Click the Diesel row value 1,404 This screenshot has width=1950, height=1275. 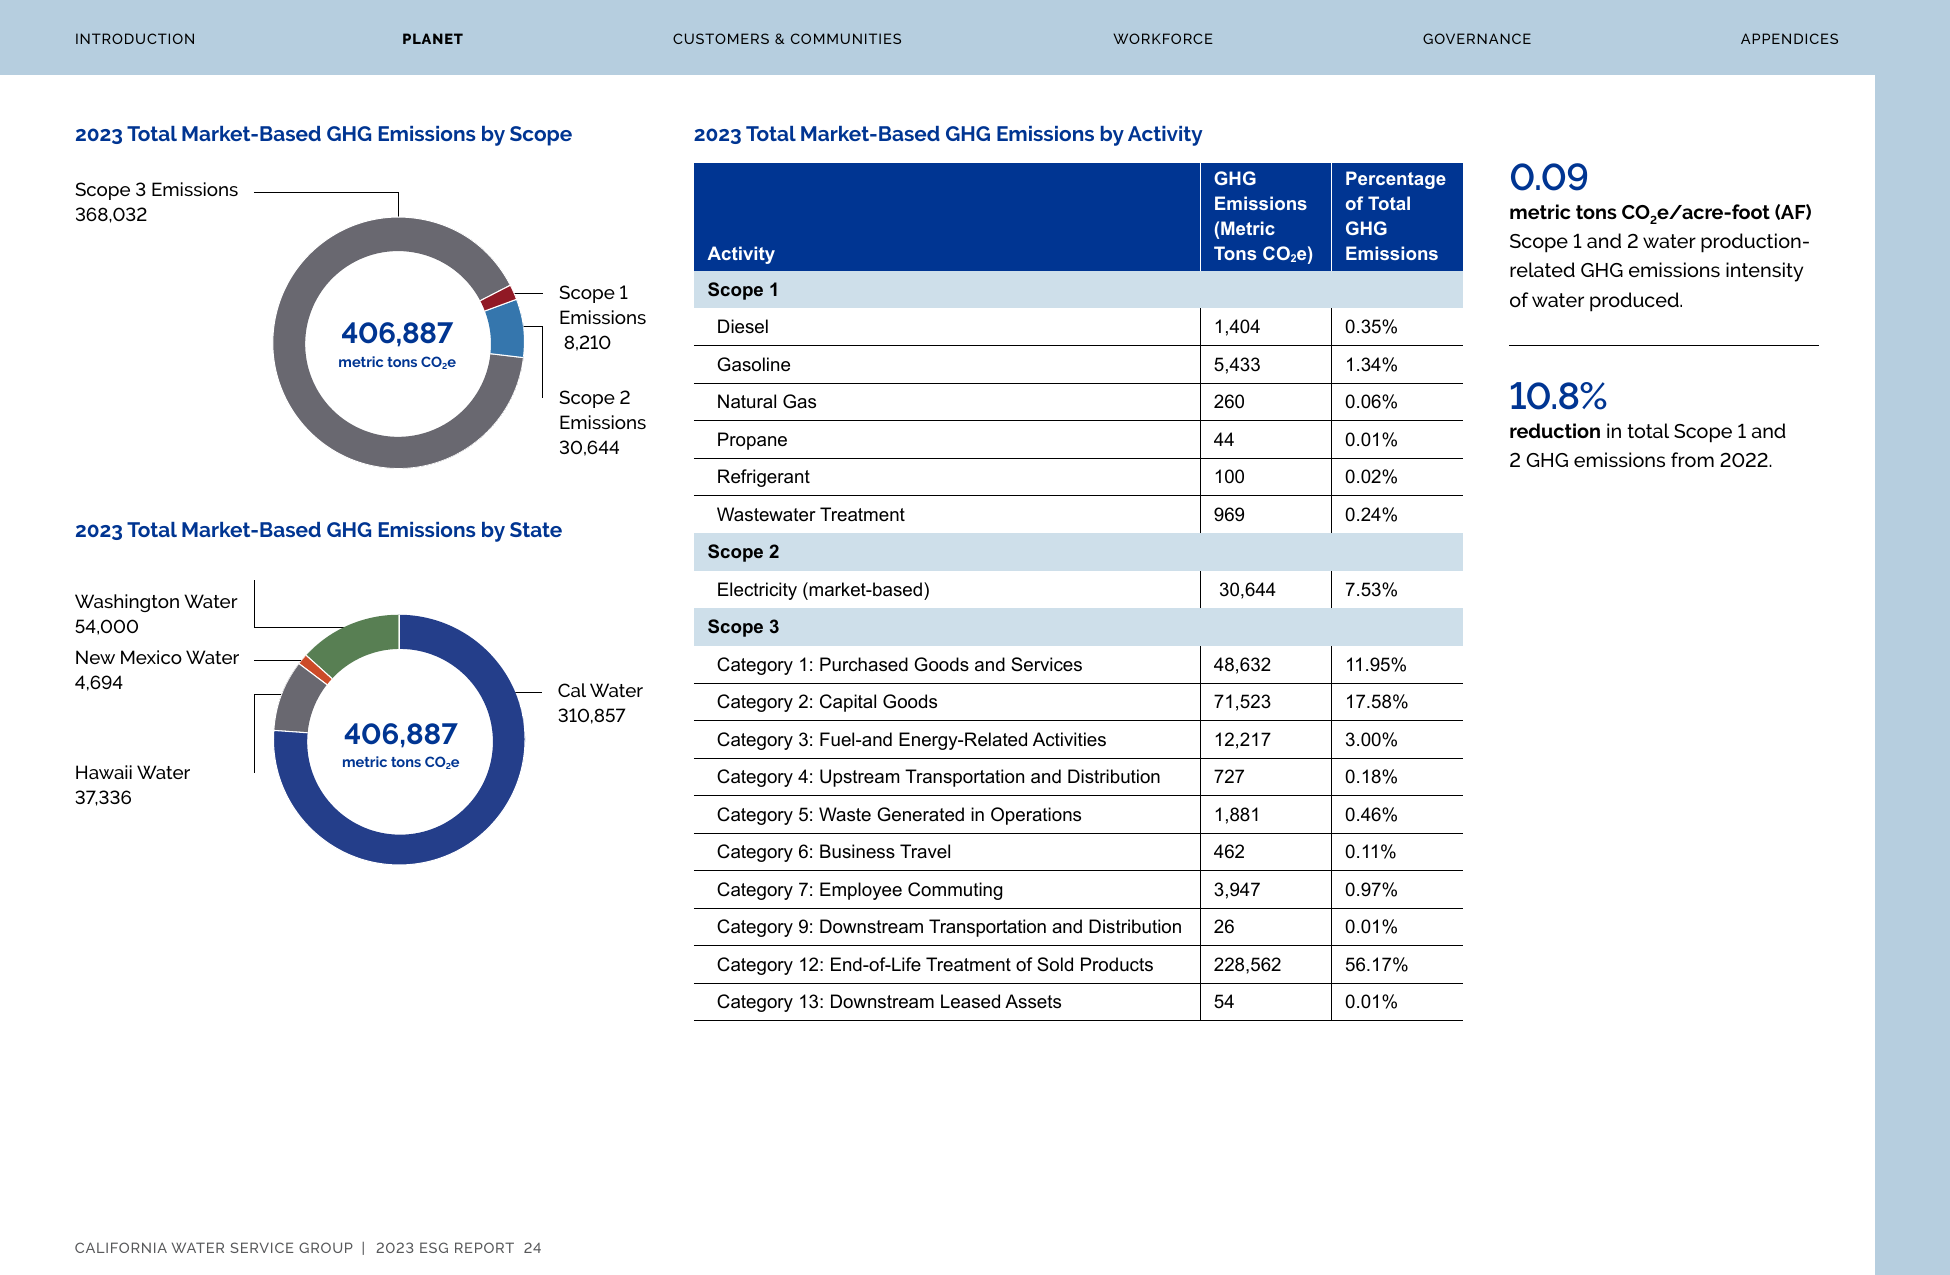tap(1237, 327)
